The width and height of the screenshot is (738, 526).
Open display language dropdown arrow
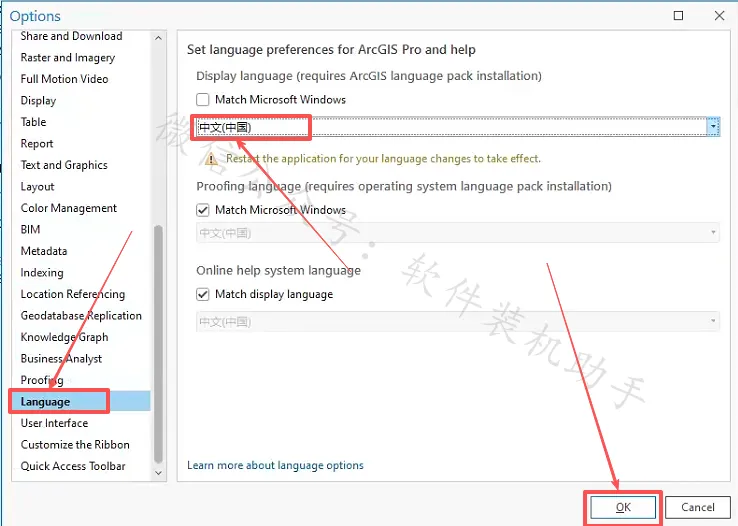(x=713, y=127)
